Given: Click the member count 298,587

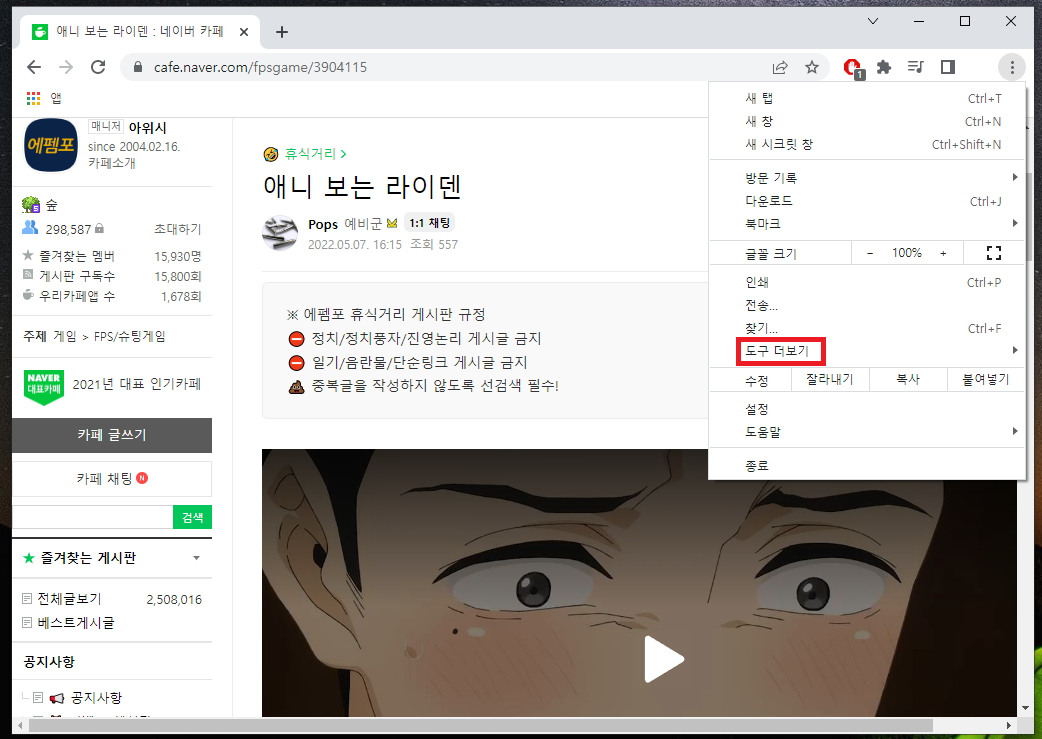Looking at the screenshot, I should pyautogui.click(x=68, y=229).
